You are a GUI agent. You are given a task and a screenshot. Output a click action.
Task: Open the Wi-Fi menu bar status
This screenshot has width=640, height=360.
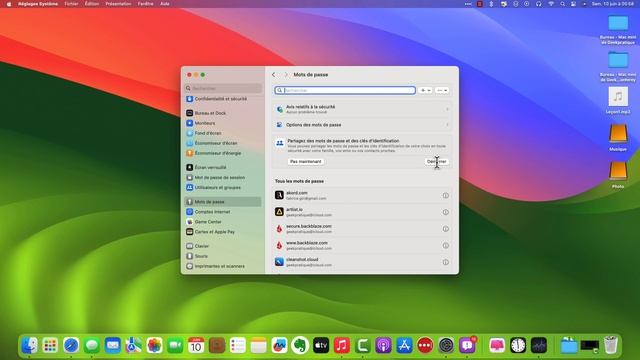[x=551, y=4]
